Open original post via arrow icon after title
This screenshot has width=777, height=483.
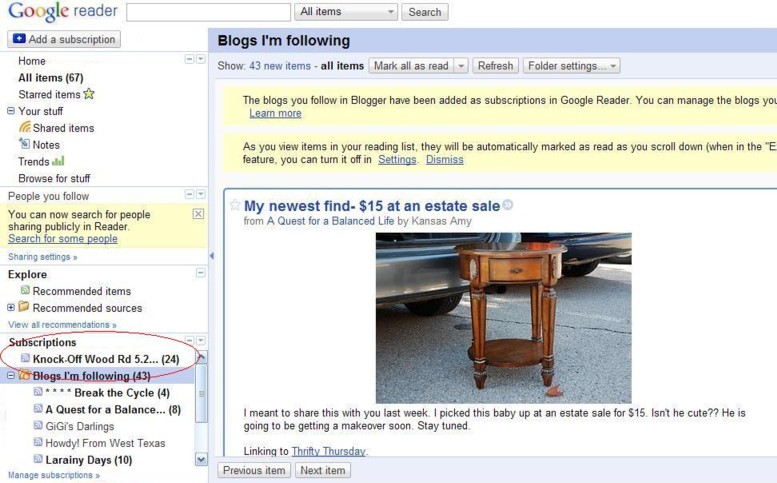point(508,205)
